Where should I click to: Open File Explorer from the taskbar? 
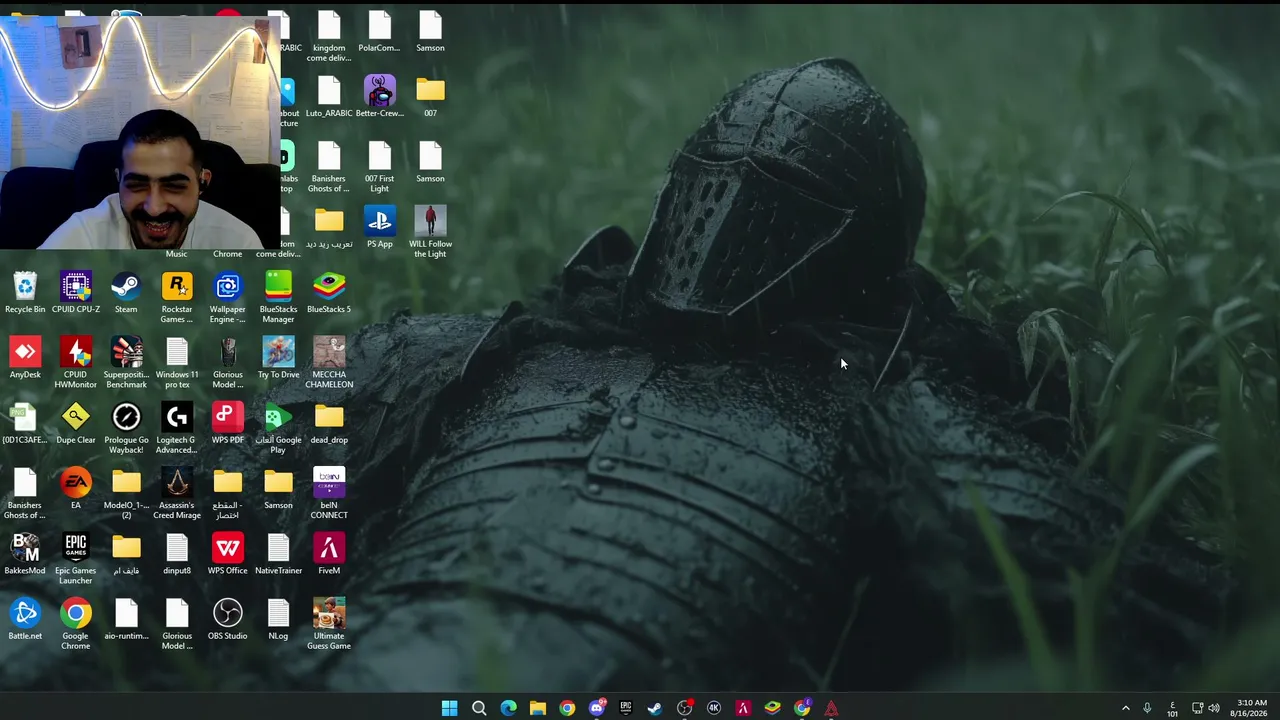(538, 708)
